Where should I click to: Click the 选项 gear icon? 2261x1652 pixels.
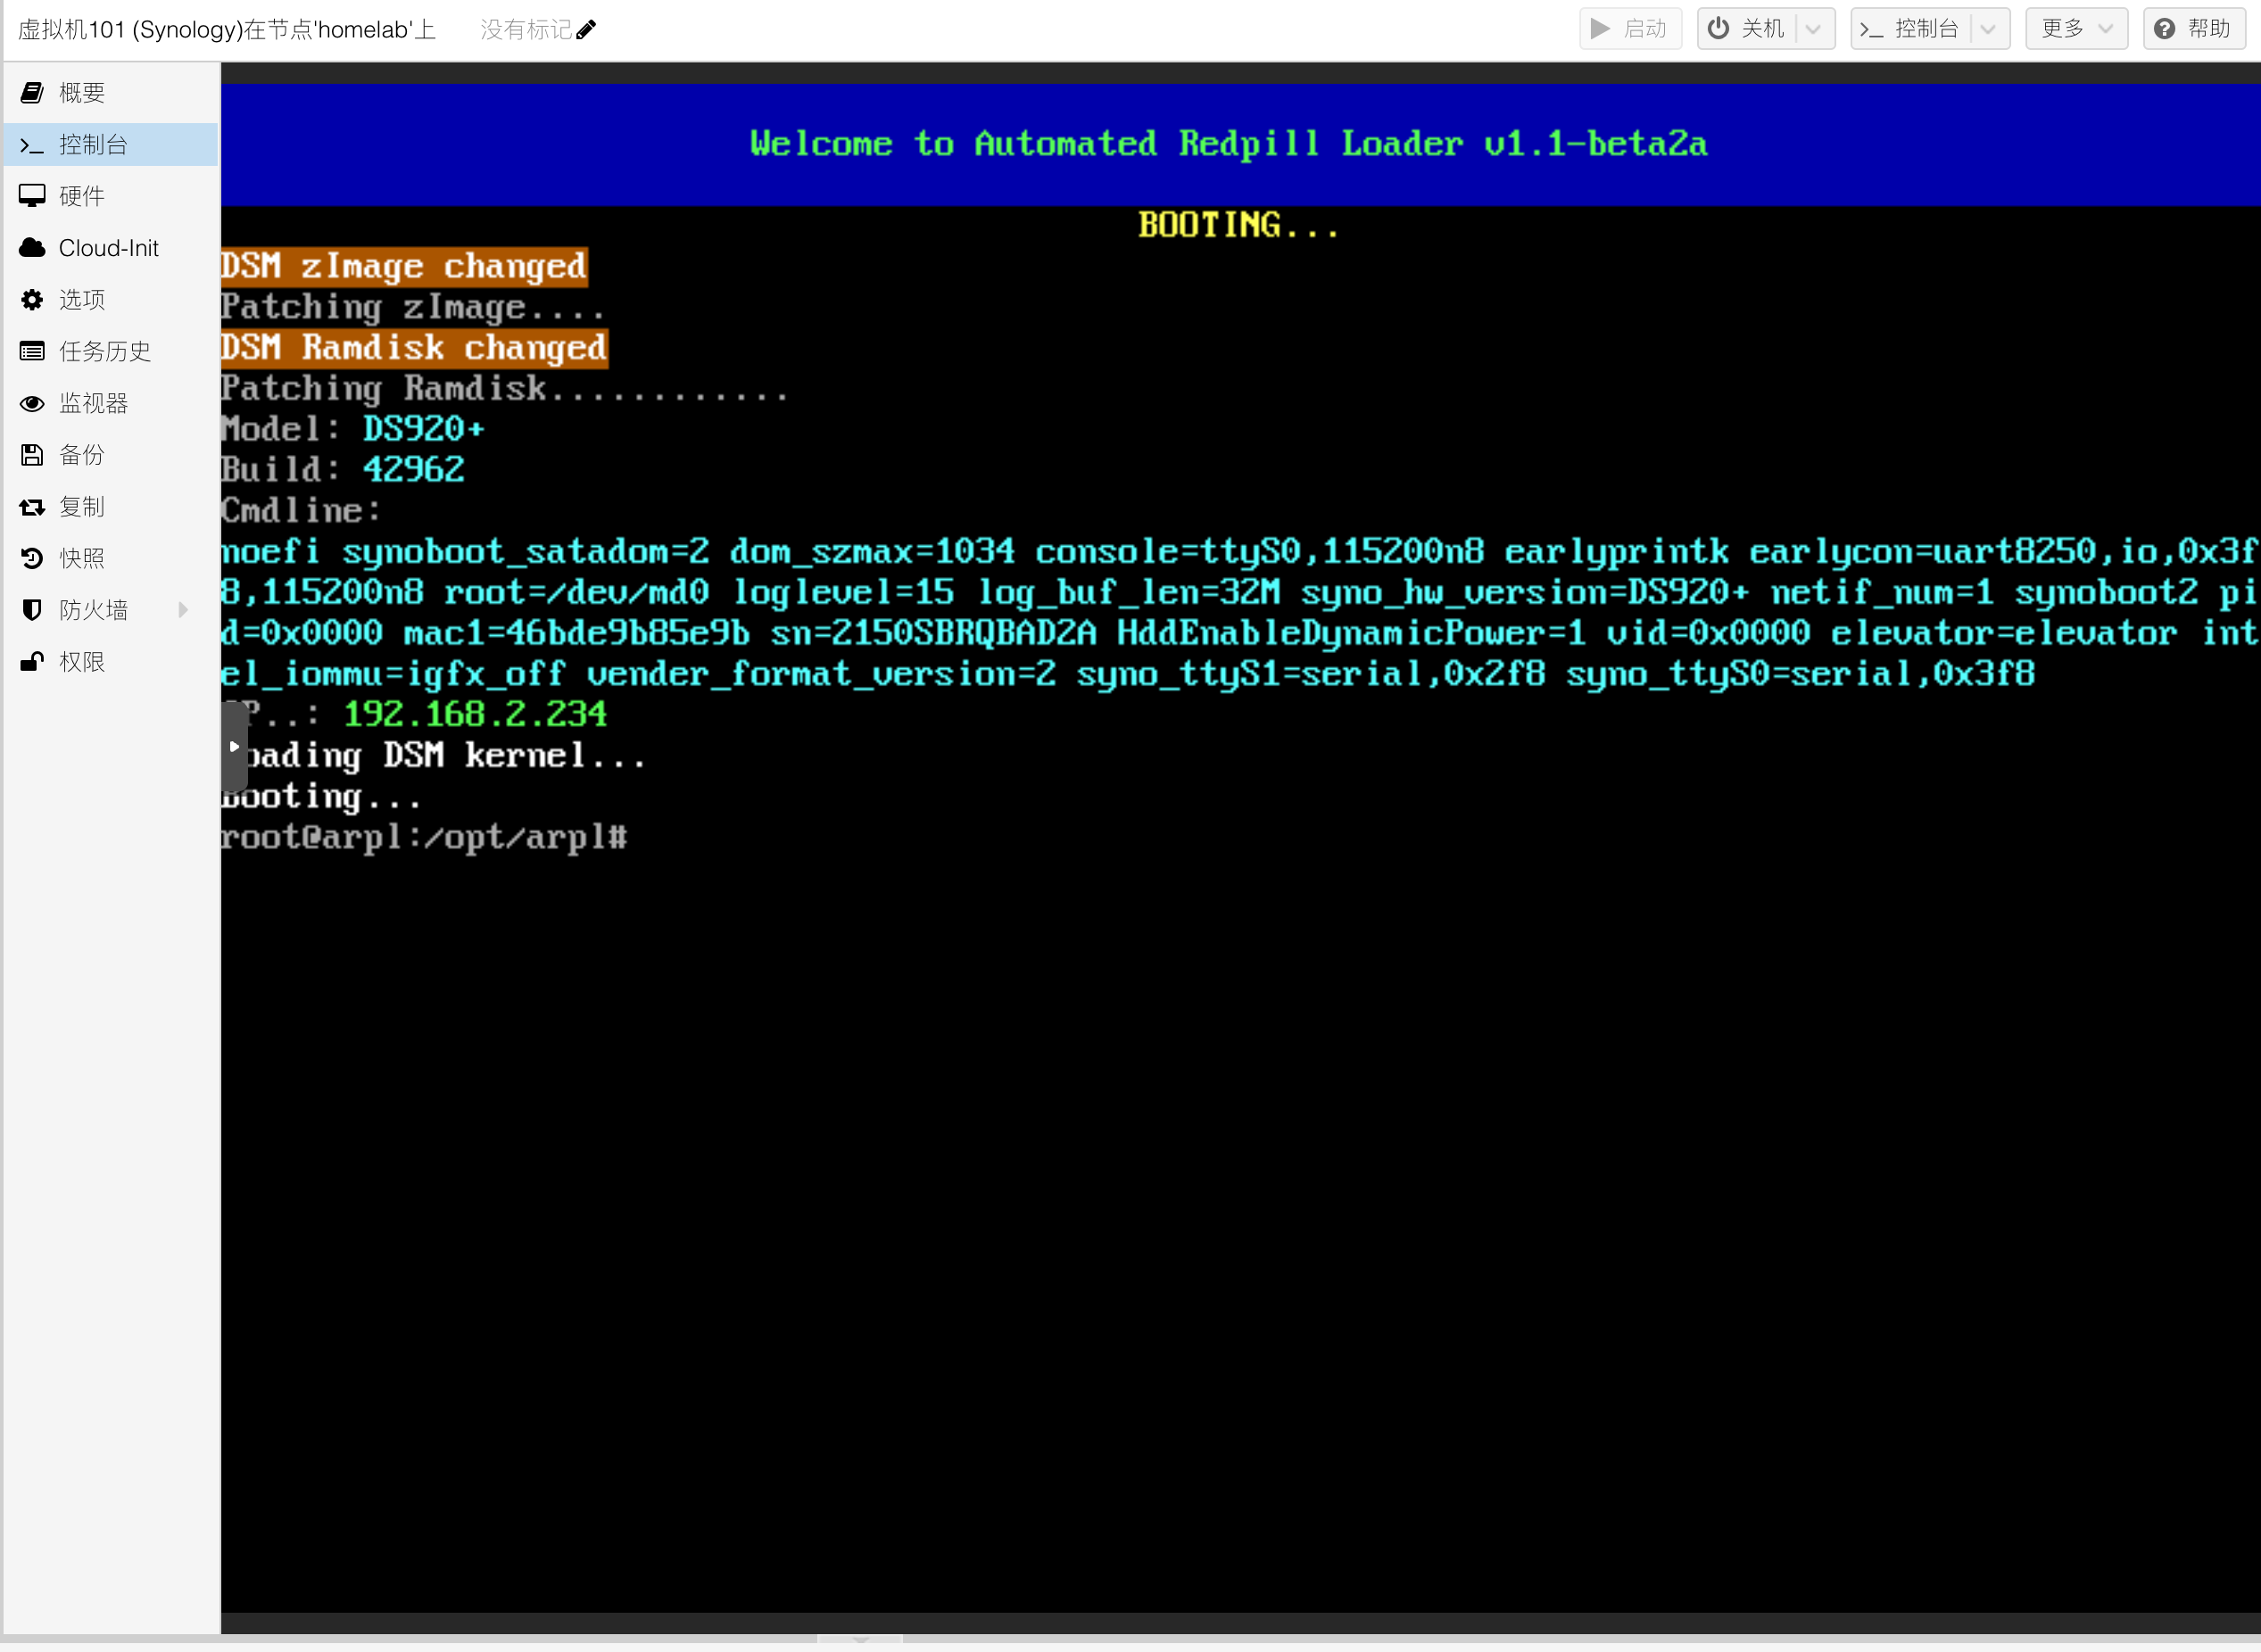[x=32, y=300]
